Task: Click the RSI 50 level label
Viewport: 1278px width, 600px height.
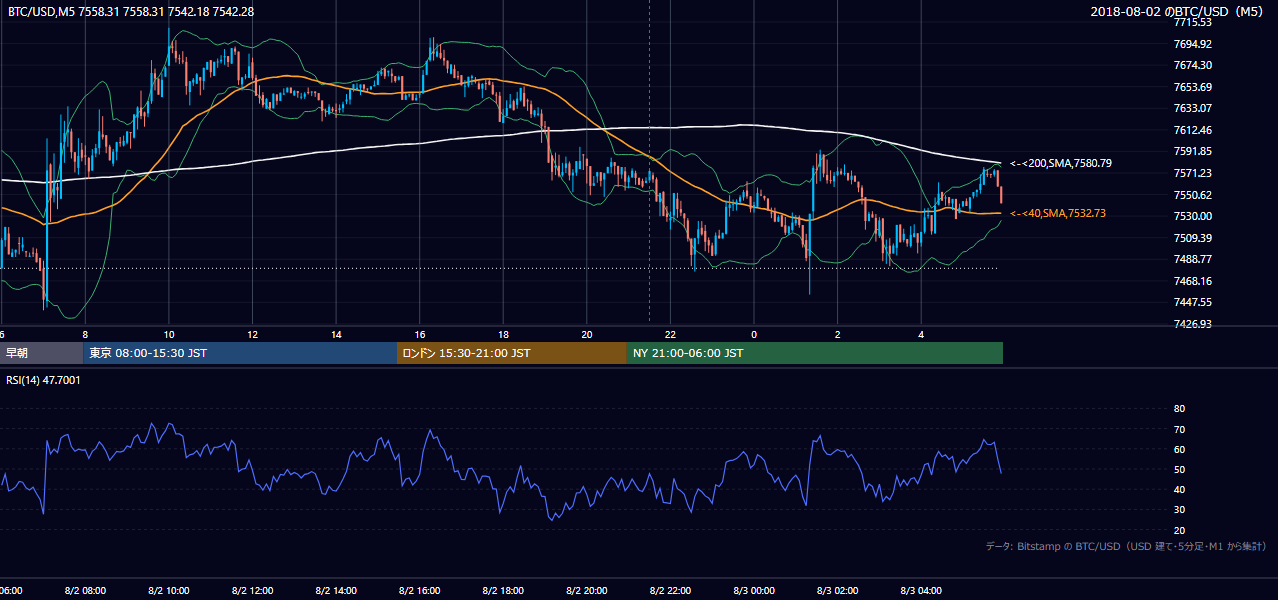Action: pyautogui.click(x=1179, y=469)
